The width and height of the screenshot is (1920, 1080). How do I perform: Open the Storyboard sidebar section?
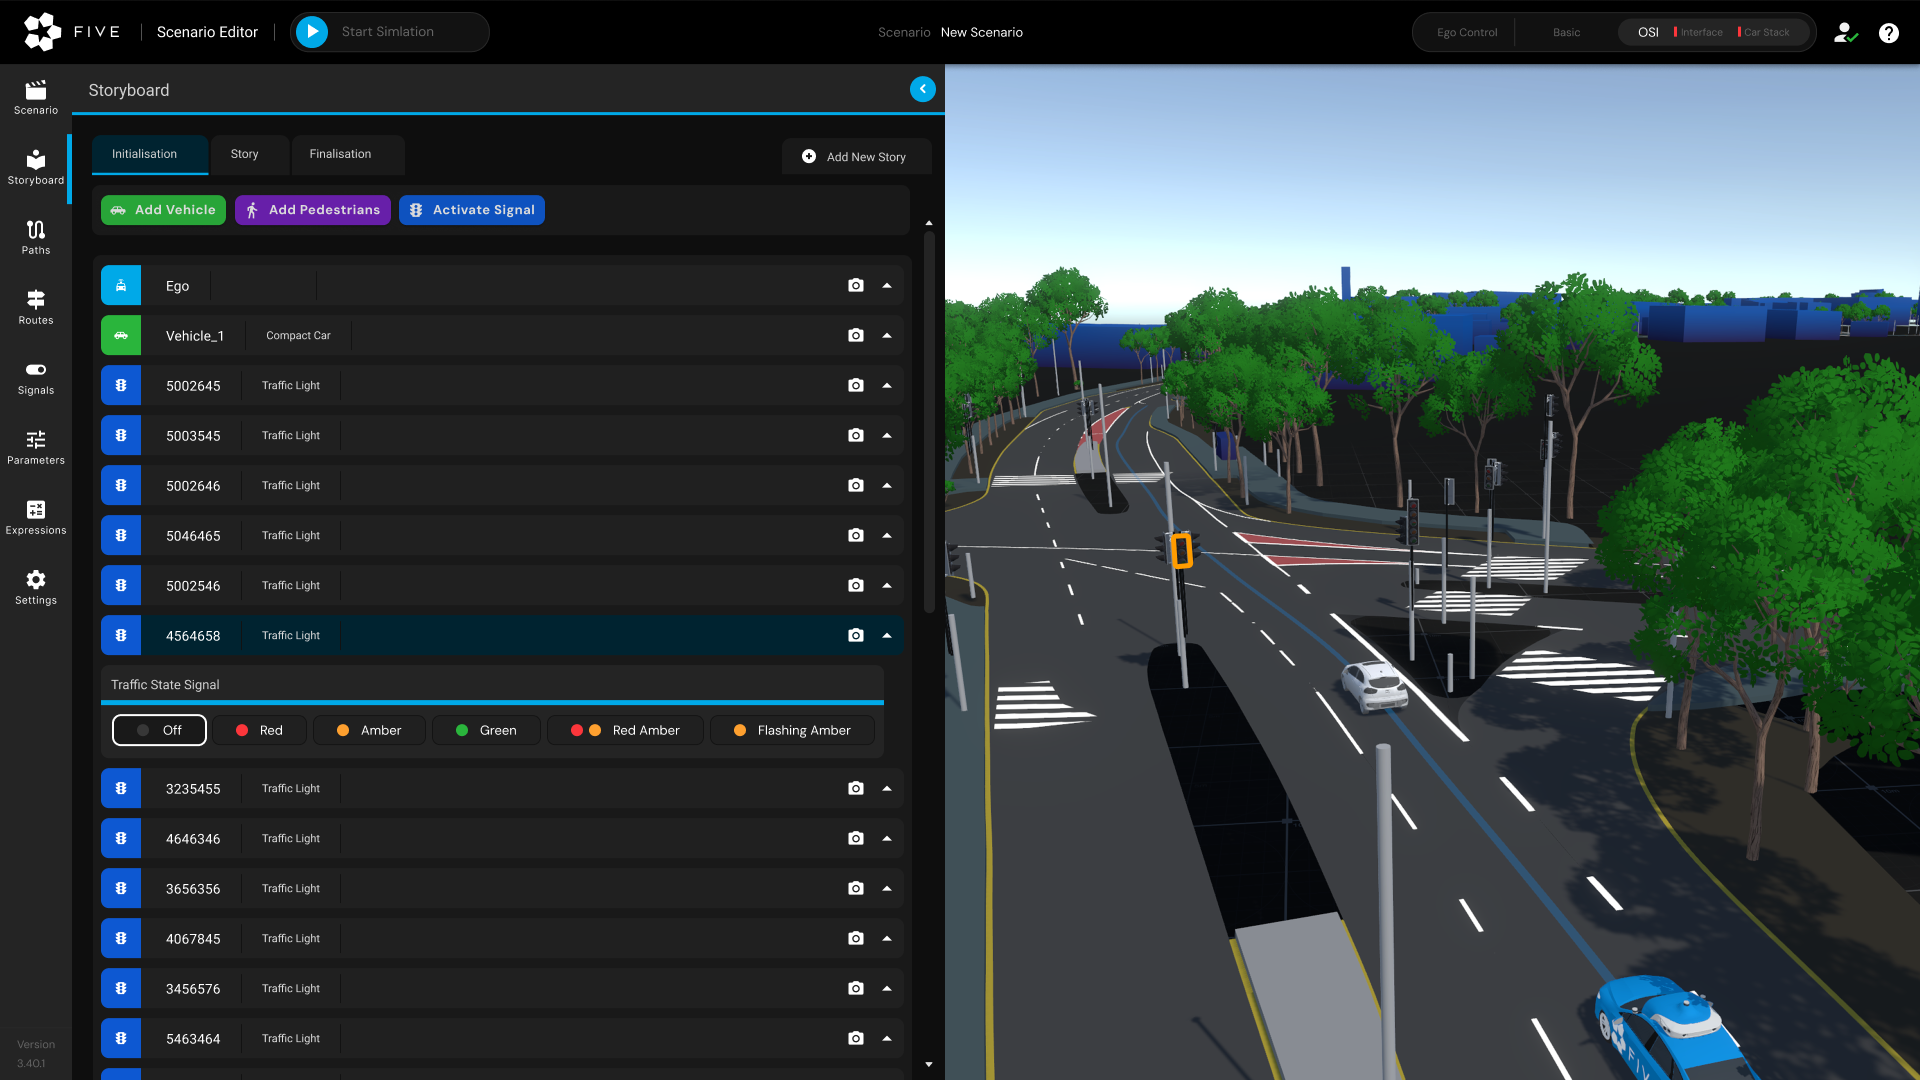[36, 167]
